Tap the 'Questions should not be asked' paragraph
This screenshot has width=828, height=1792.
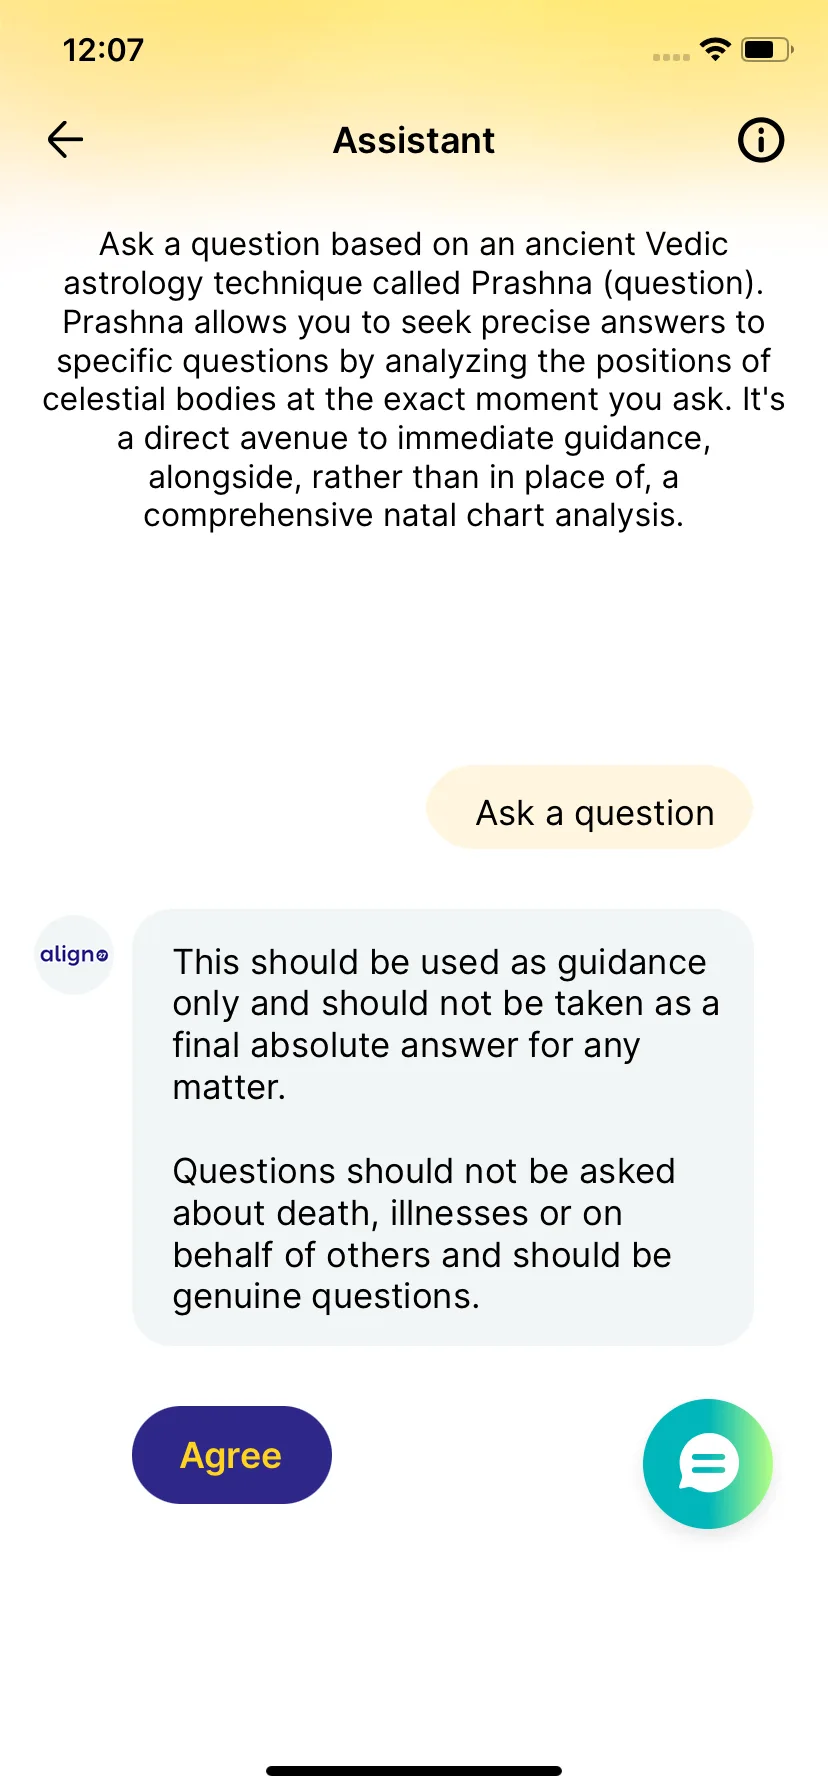424,1233
